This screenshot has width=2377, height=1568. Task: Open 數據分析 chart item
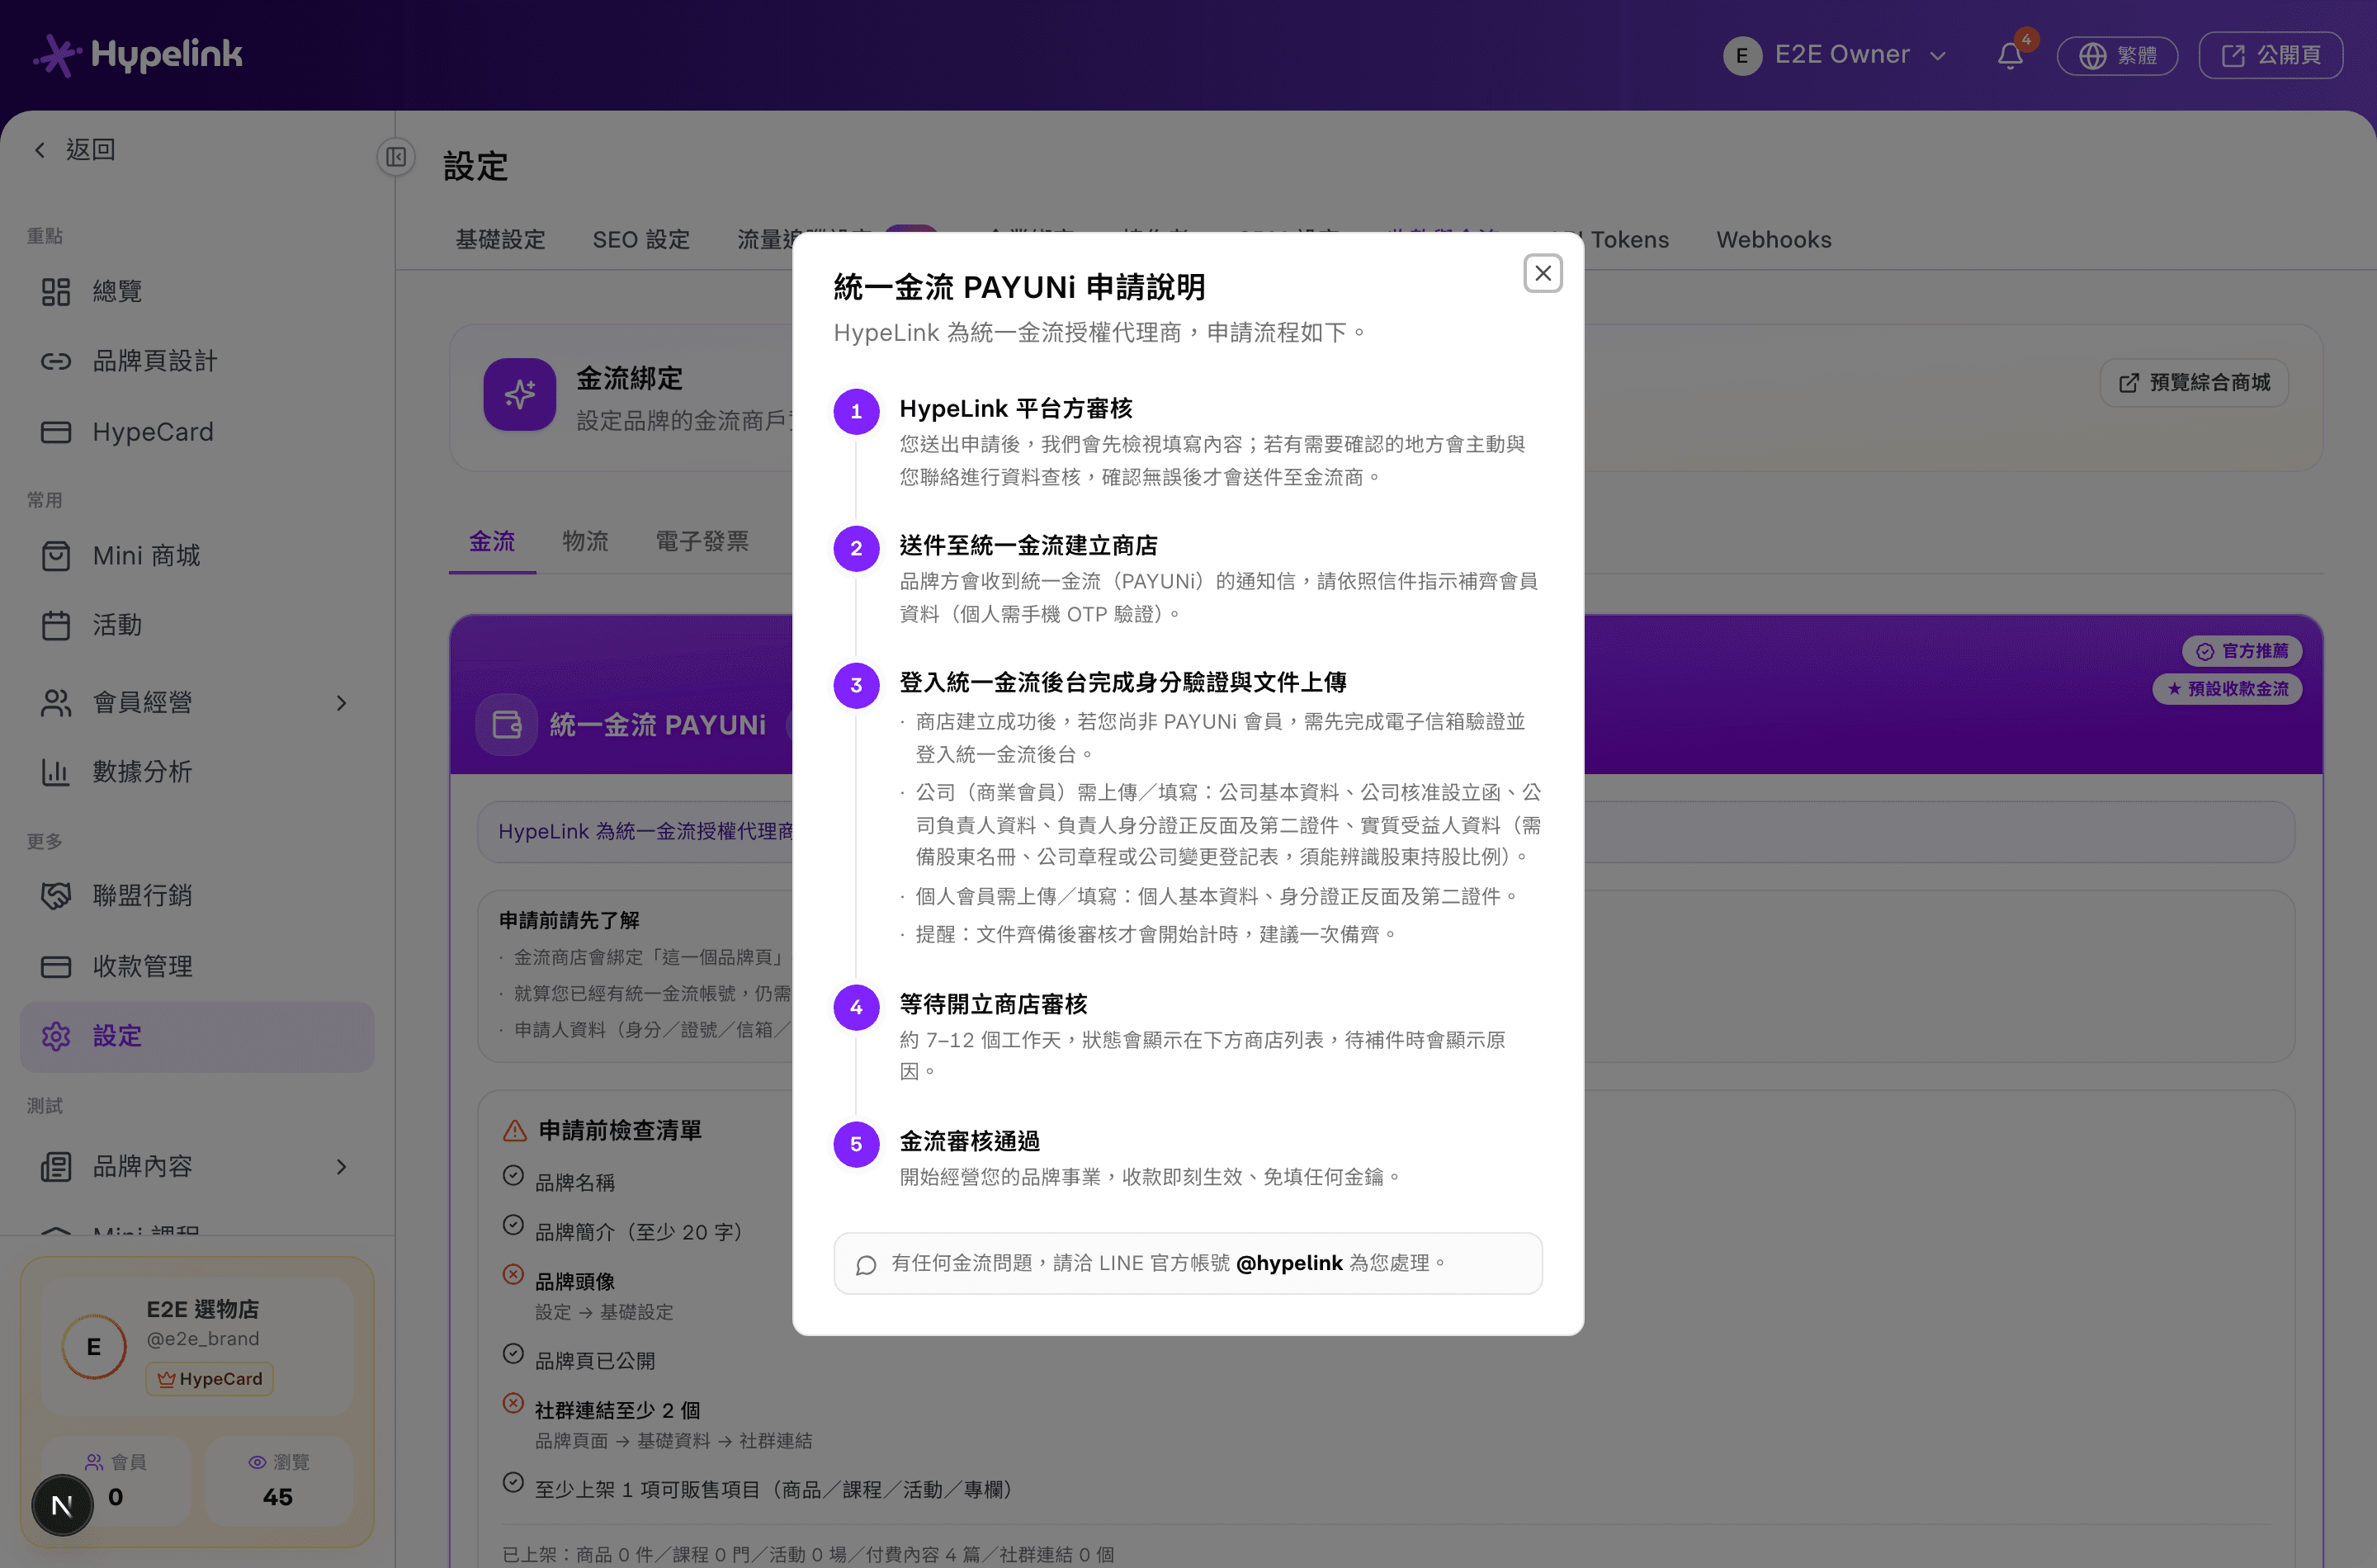(x=197, y=772)
